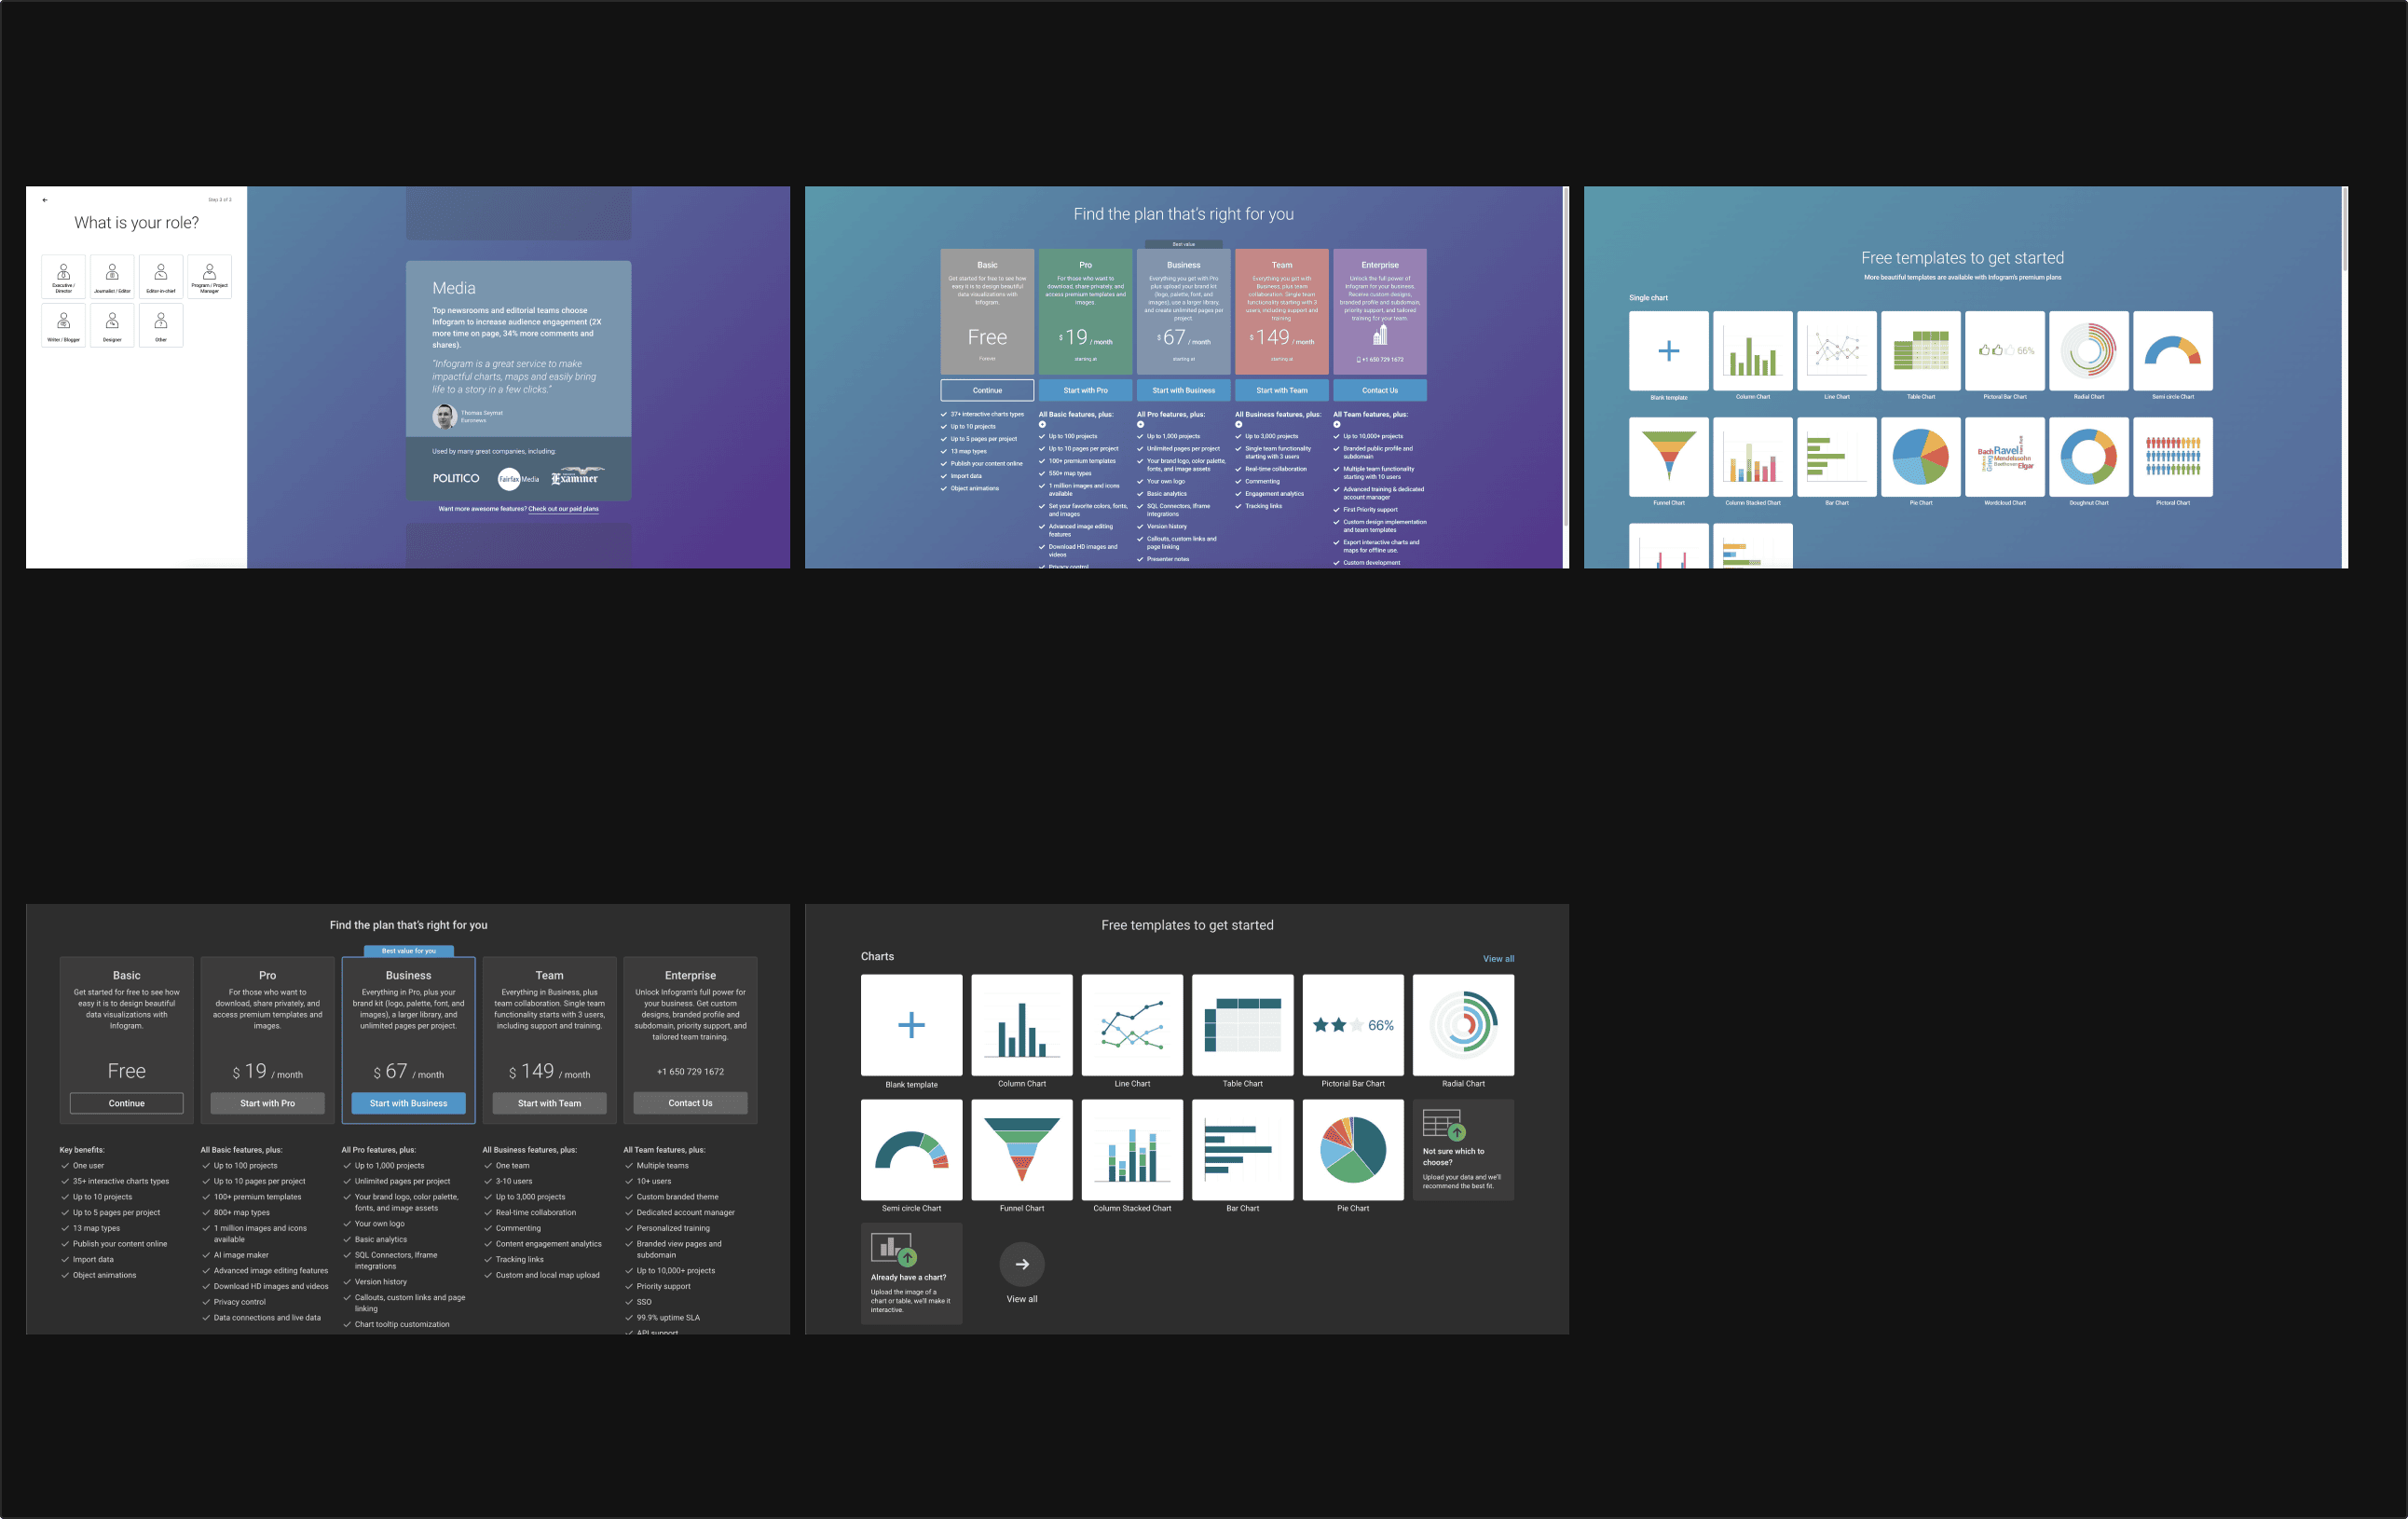Choose the Writer / Blogger role
Screen dimensions: 2408x1519
[63, 326]
